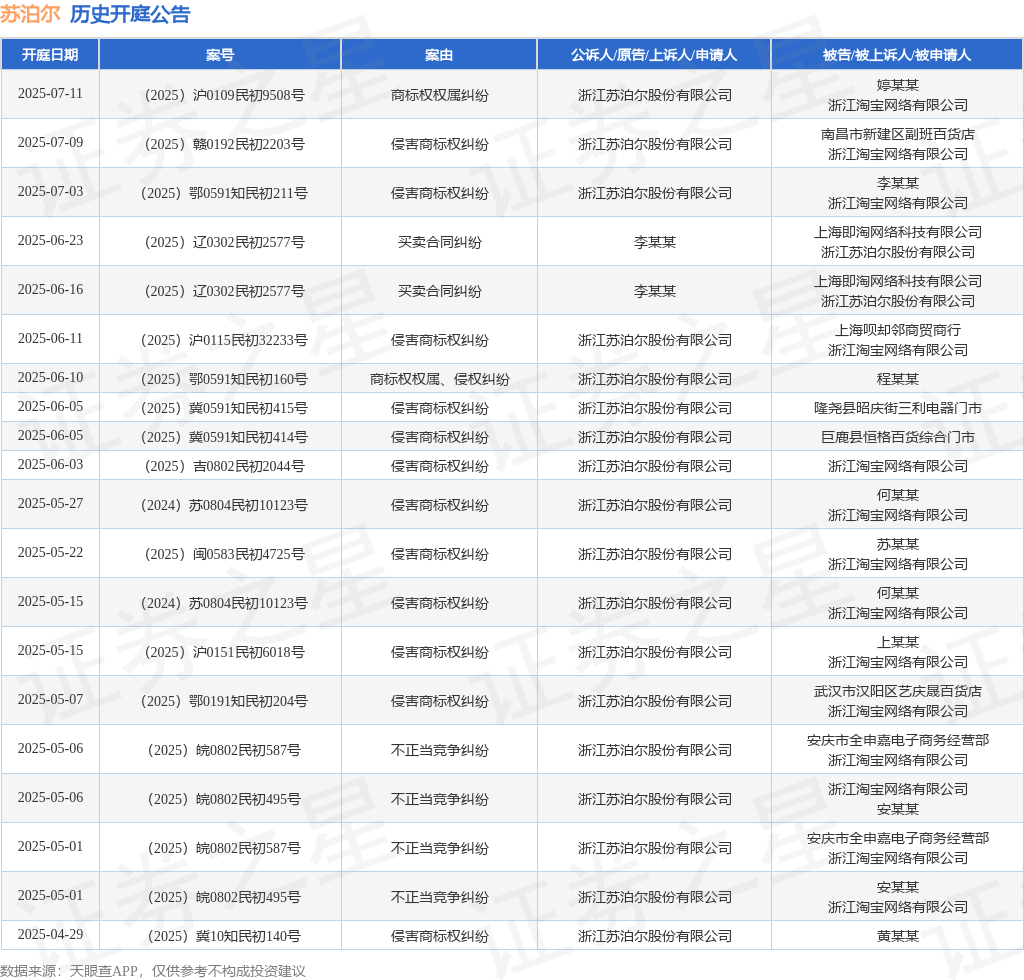Click 买卖合同纠纷 in the 2025-06-23 row
The image size is (1024, 980).
(440, 242)
